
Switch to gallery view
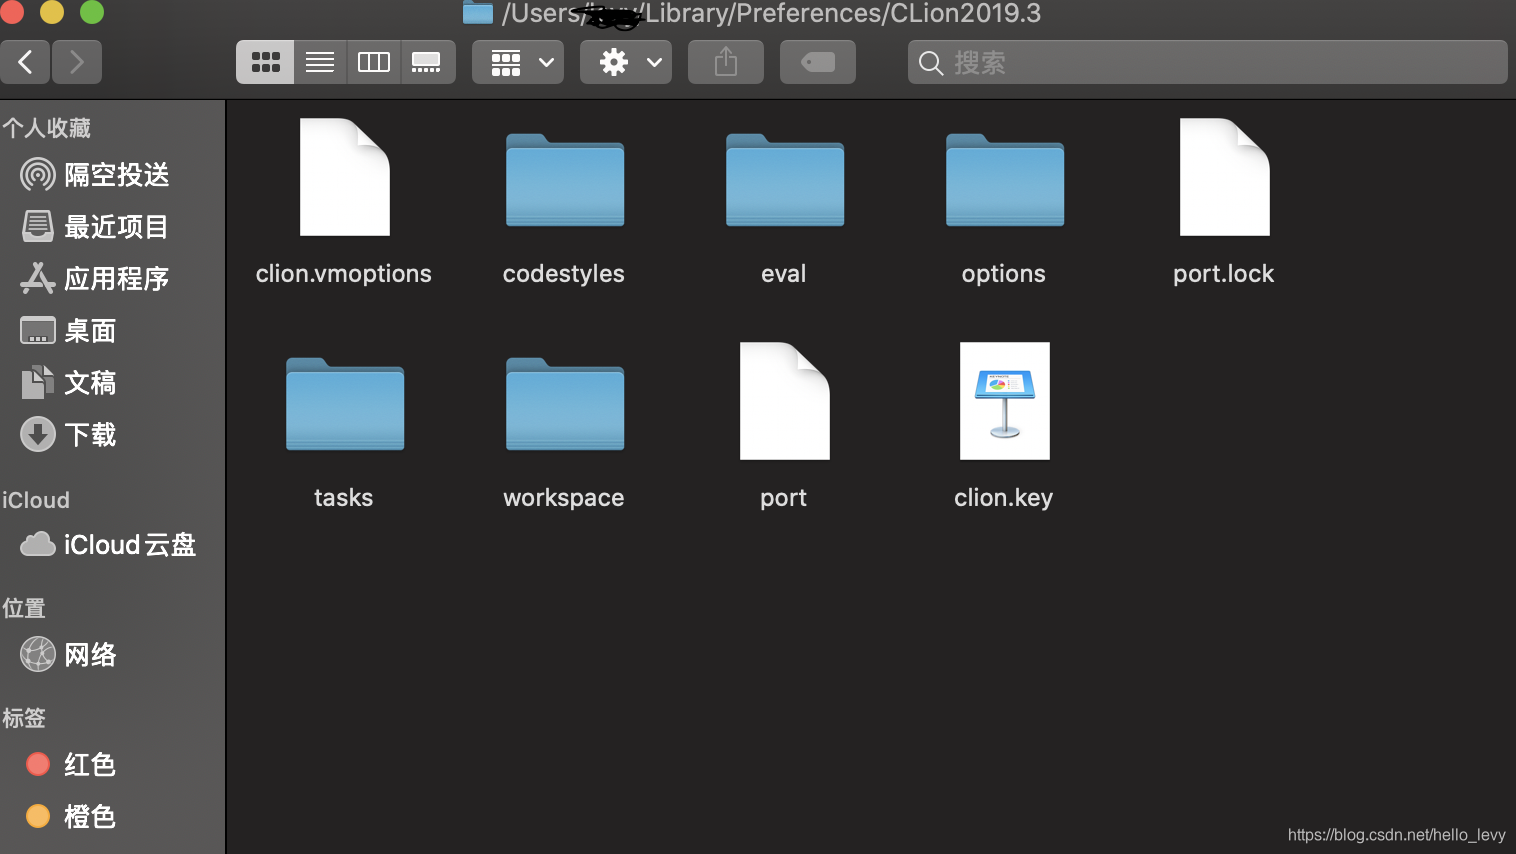point(427,62)
